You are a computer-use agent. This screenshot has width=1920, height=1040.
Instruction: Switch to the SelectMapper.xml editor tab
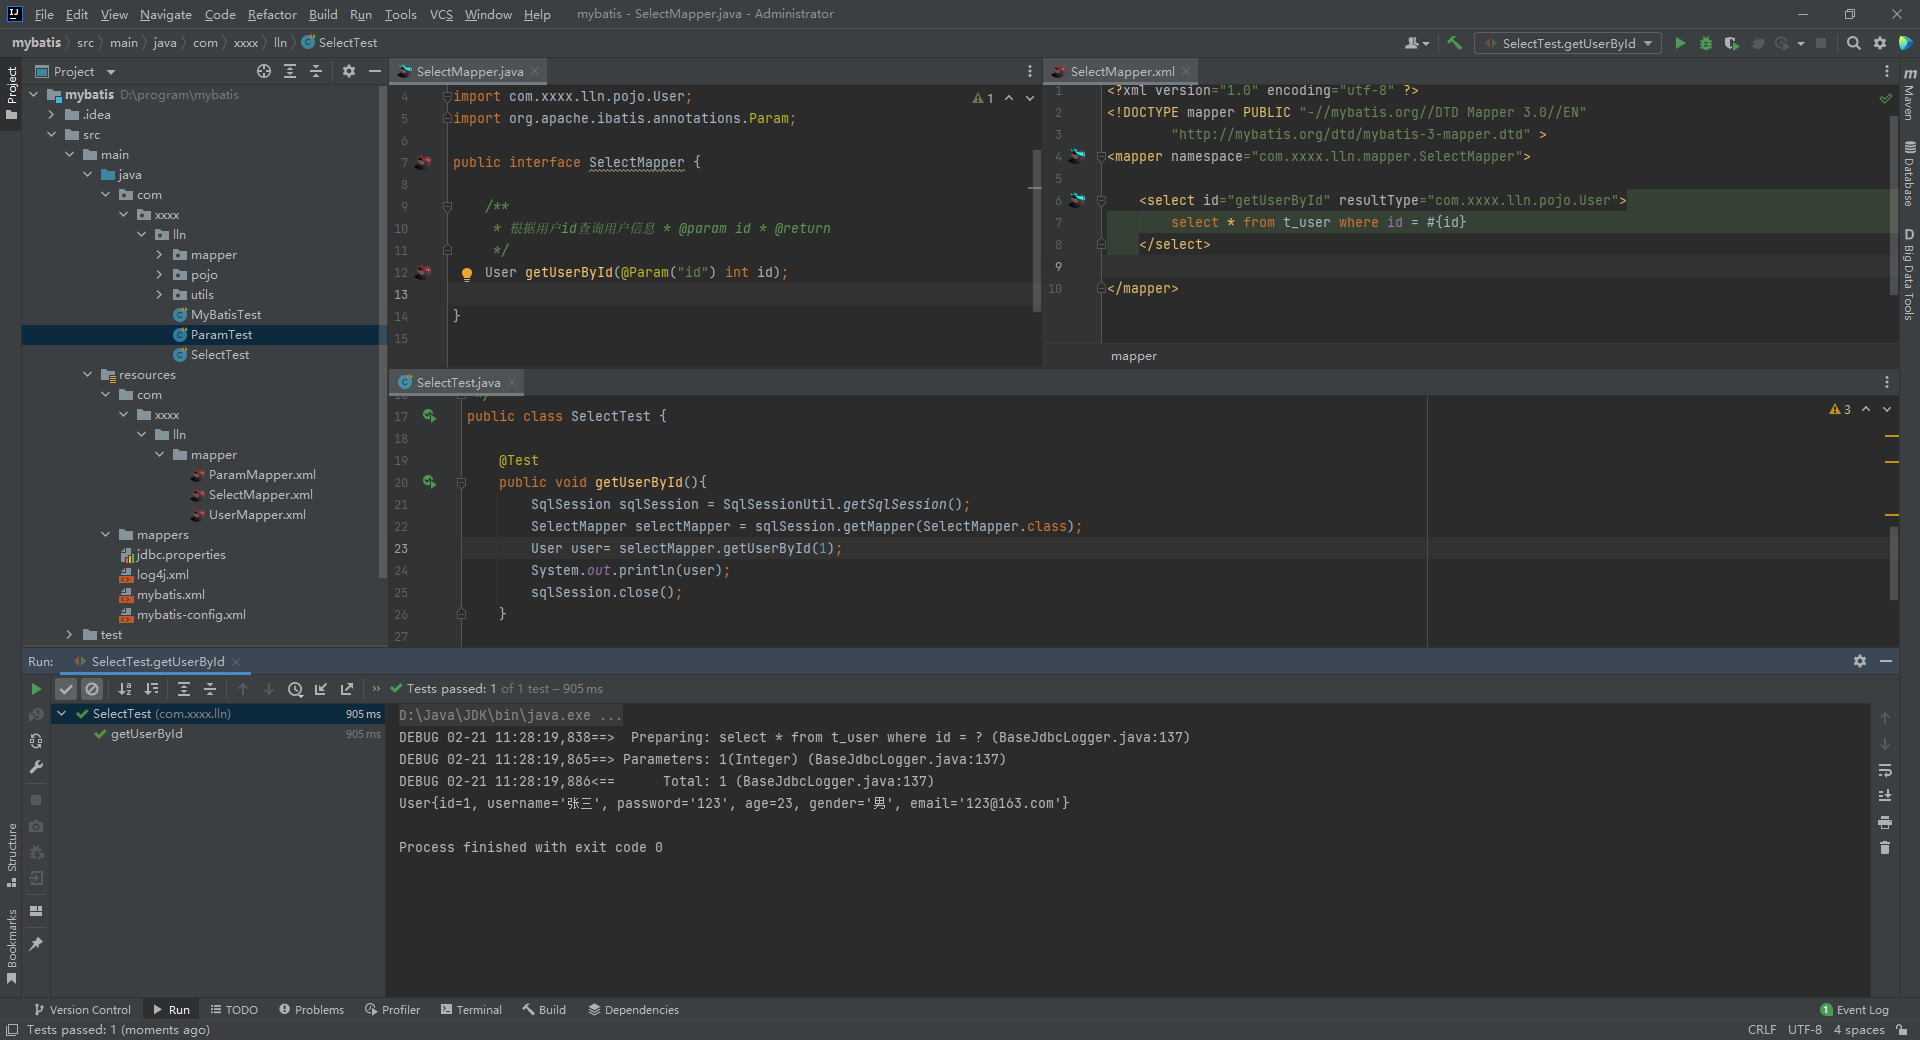tap(1121, 71)
